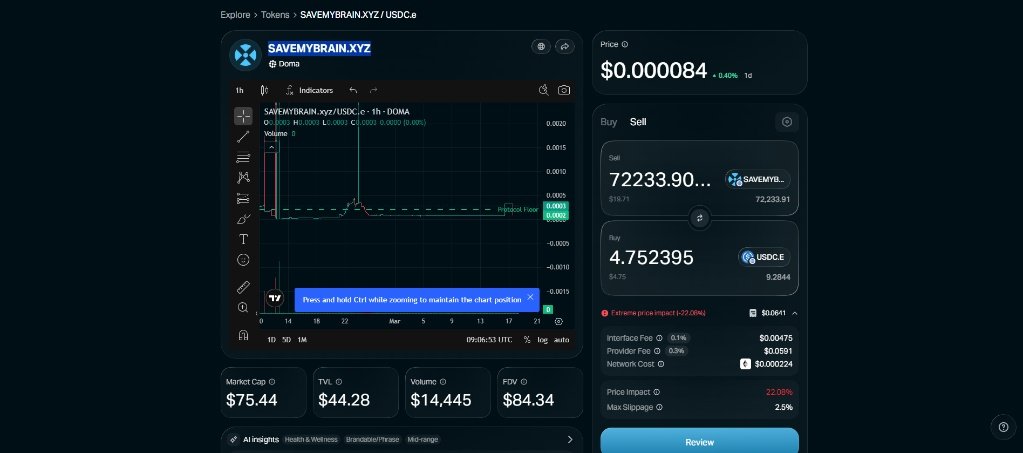1023x453 pixels.
Task: Click the TradingView logo on chart
Action: click(275, 298)
